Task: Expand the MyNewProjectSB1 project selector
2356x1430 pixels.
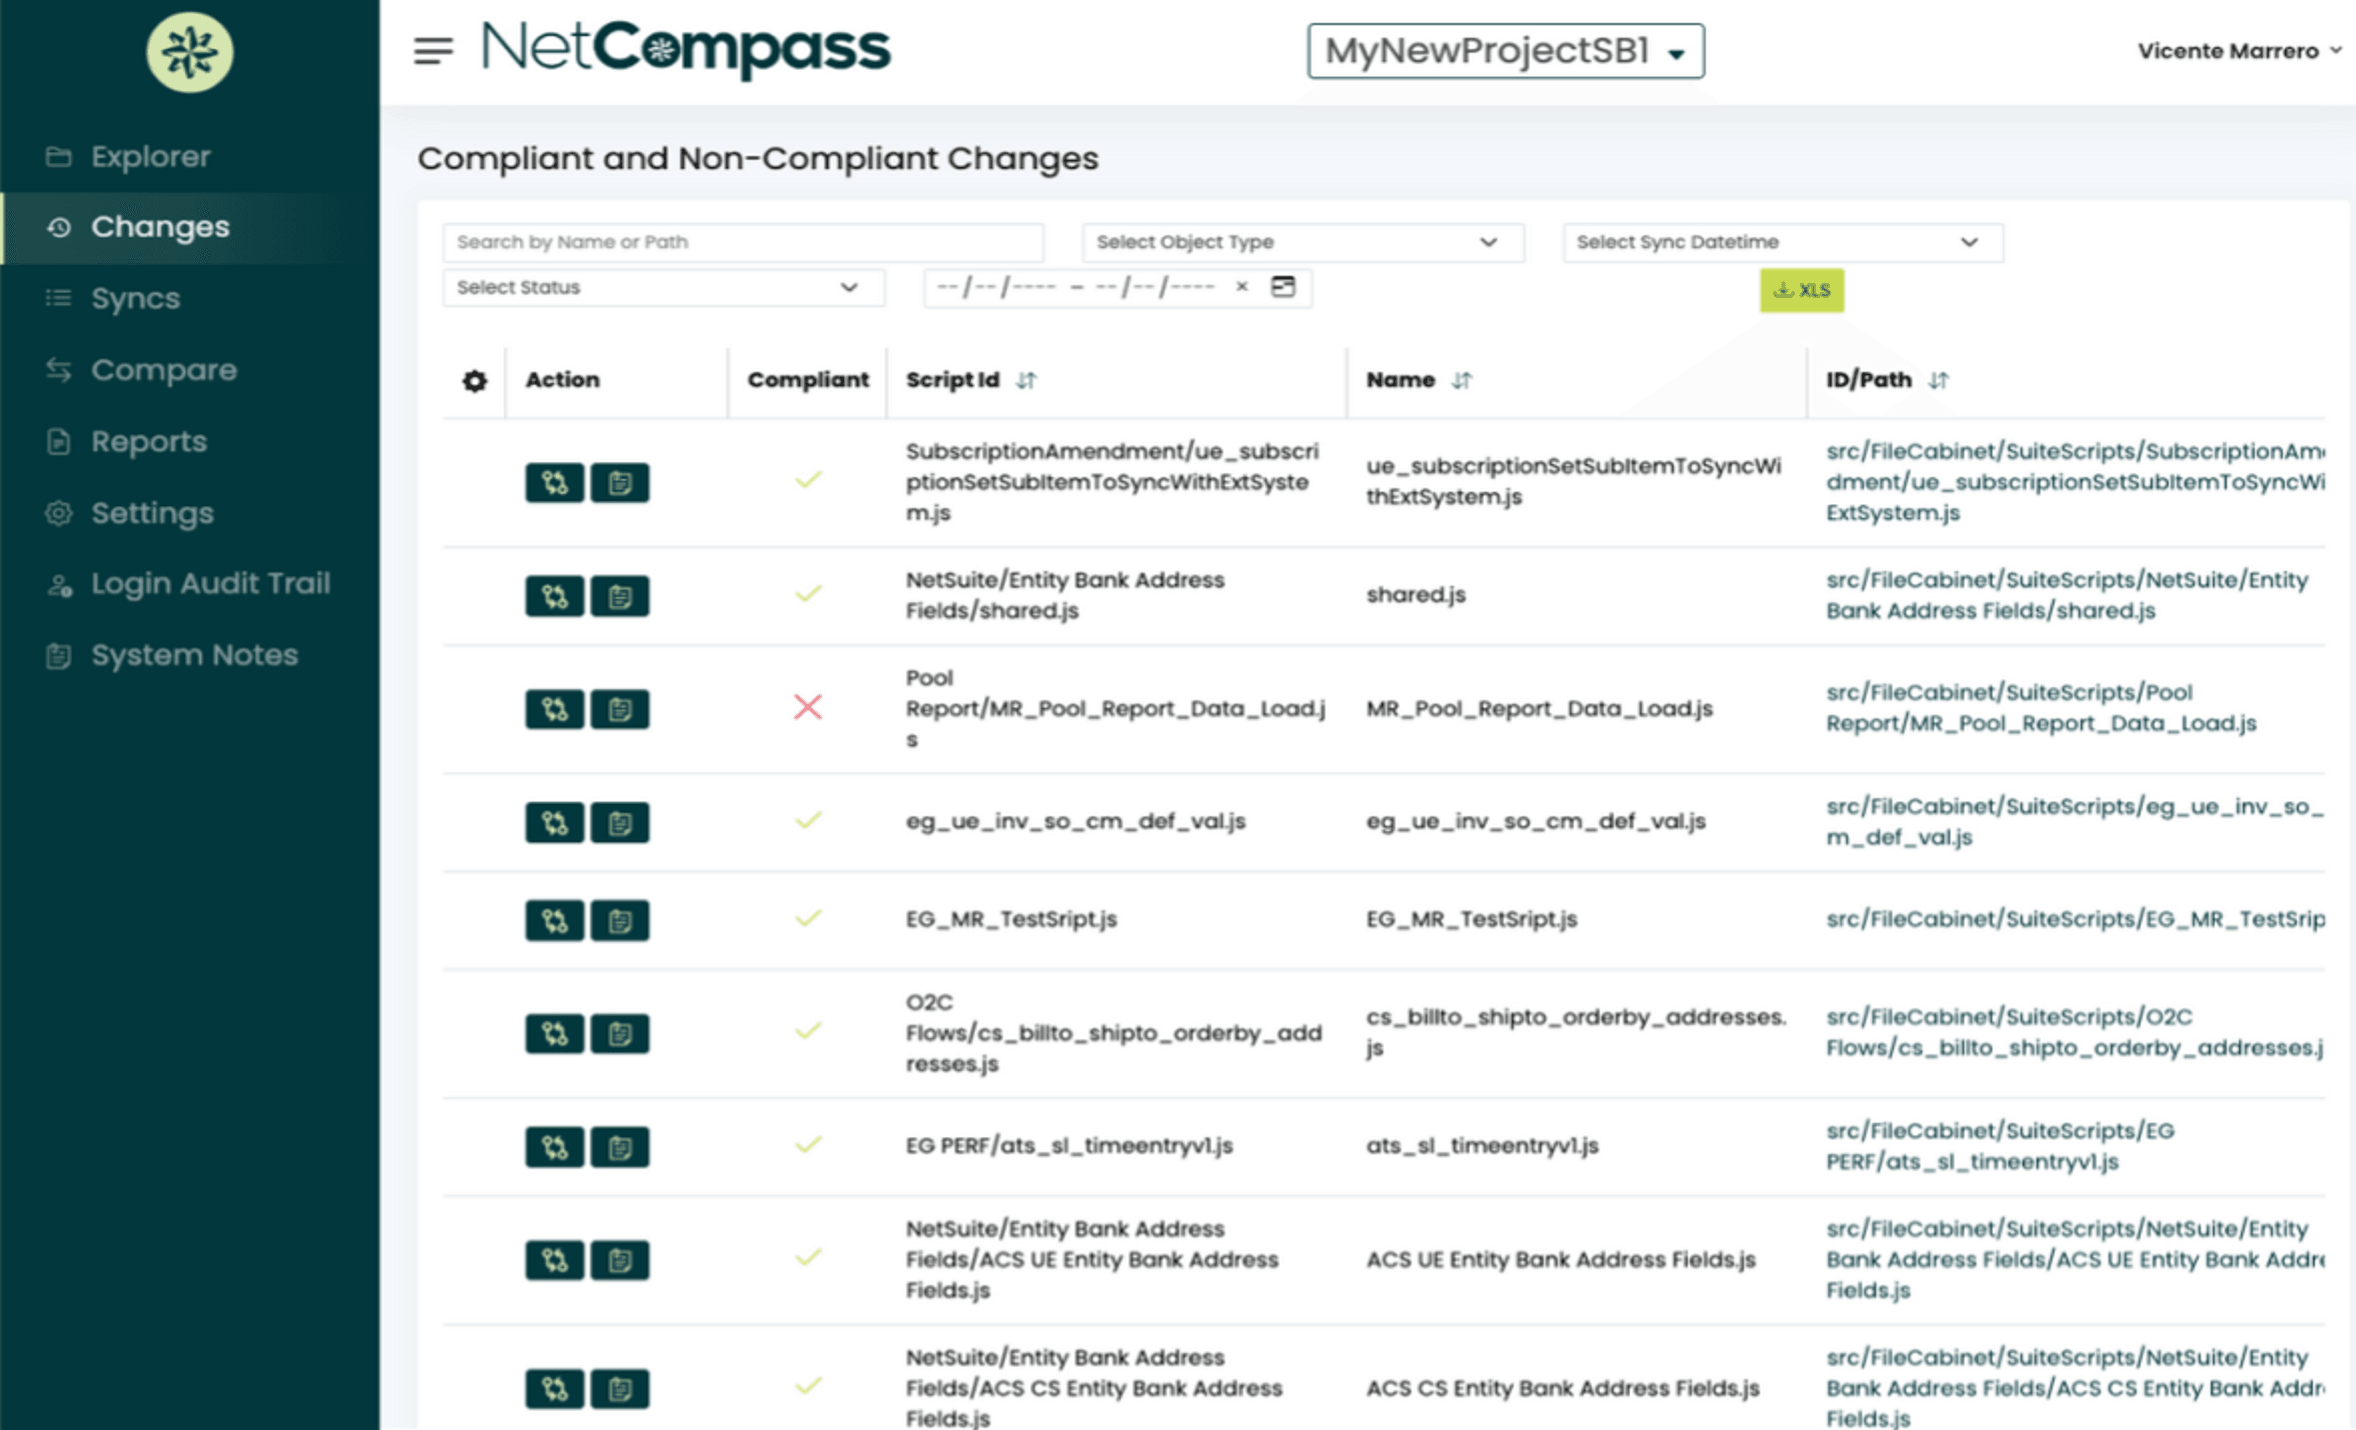Action: 1505,52
